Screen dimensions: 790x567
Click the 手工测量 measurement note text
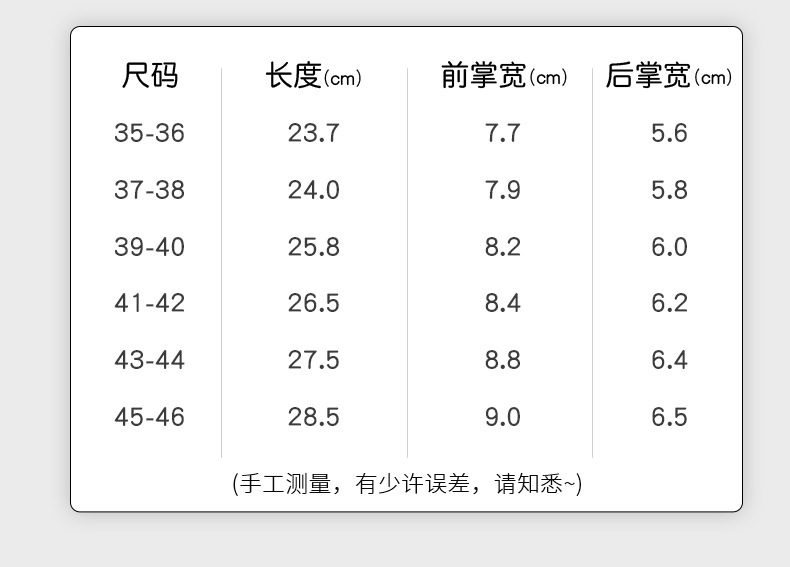pyautogui.click(x=285, y=484)
